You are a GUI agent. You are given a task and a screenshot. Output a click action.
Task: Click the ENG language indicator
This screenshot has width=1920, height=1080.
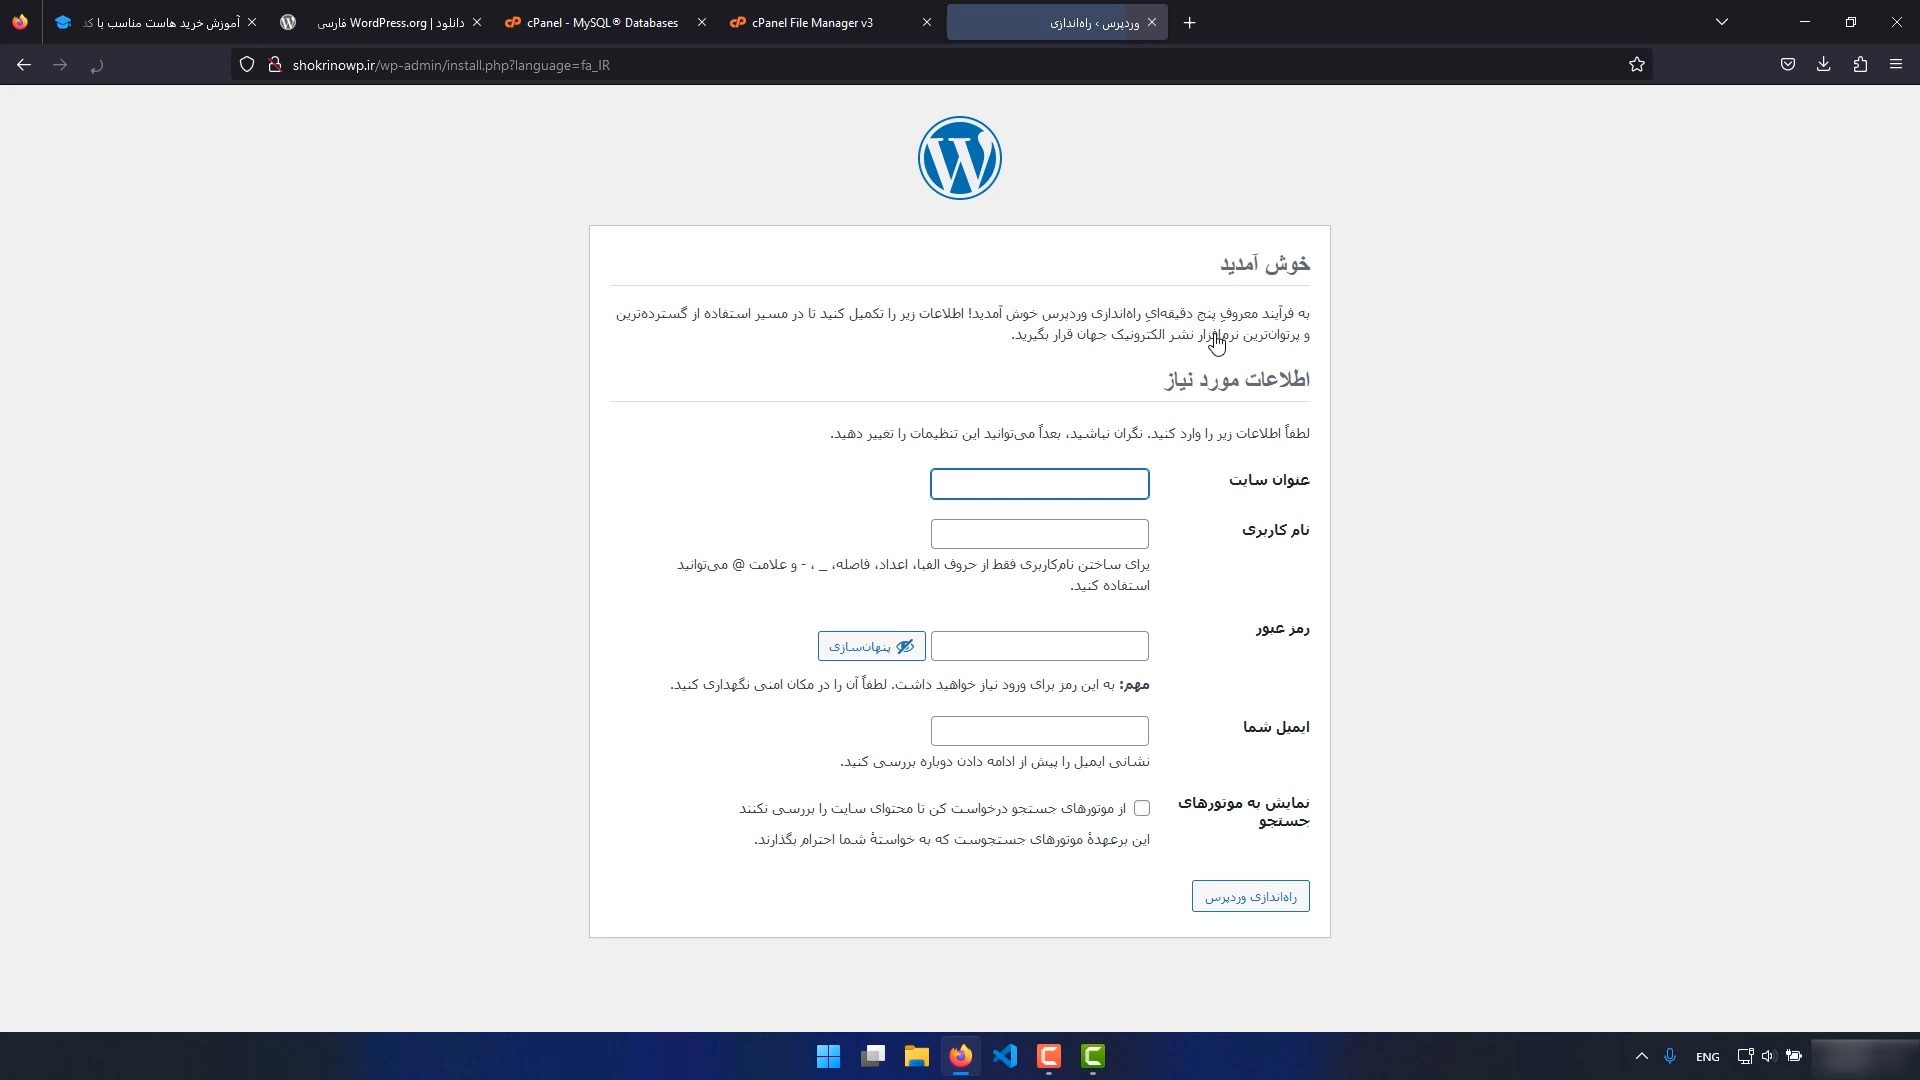pyautogui.click(x=1708, y=1057)
